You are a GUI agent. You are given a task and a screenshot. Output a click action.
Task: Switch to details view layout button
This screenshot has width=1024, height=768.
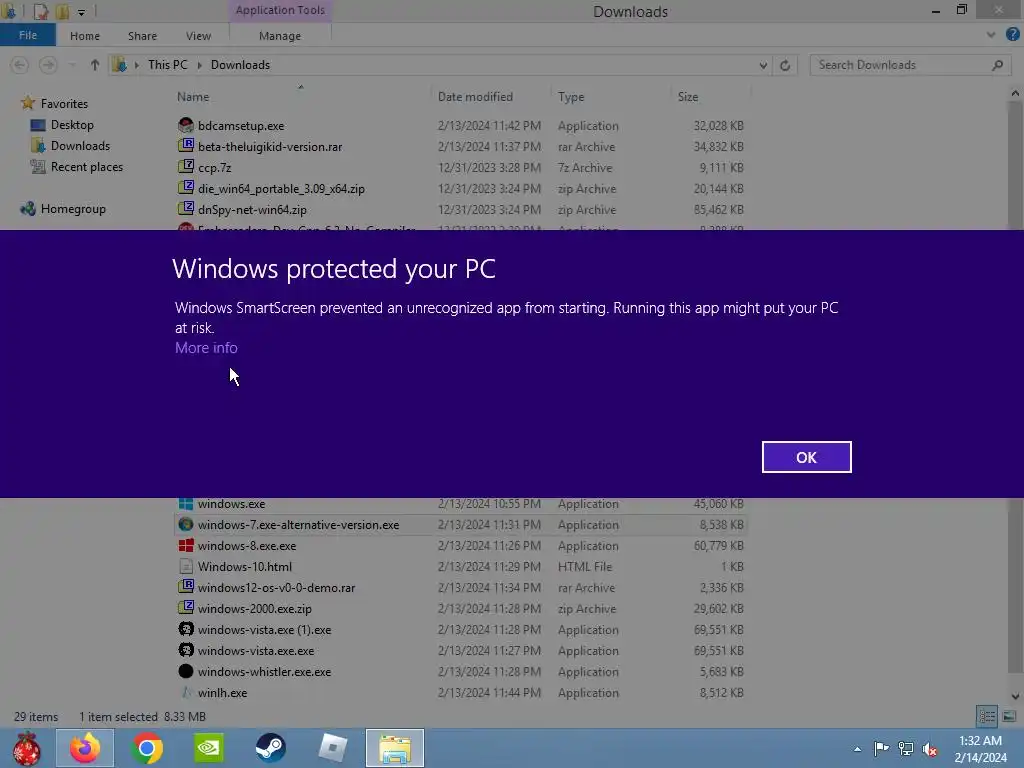click(986, 716)
